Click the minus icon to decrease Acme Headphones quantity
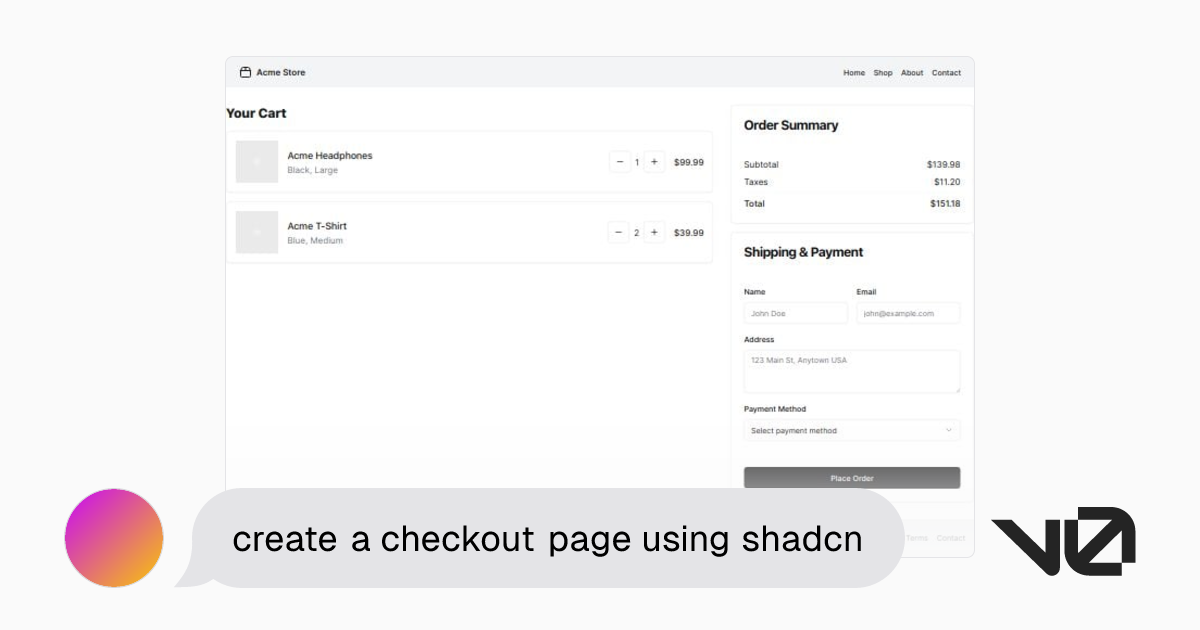The image size is (1200, 630). coord(620,161)
